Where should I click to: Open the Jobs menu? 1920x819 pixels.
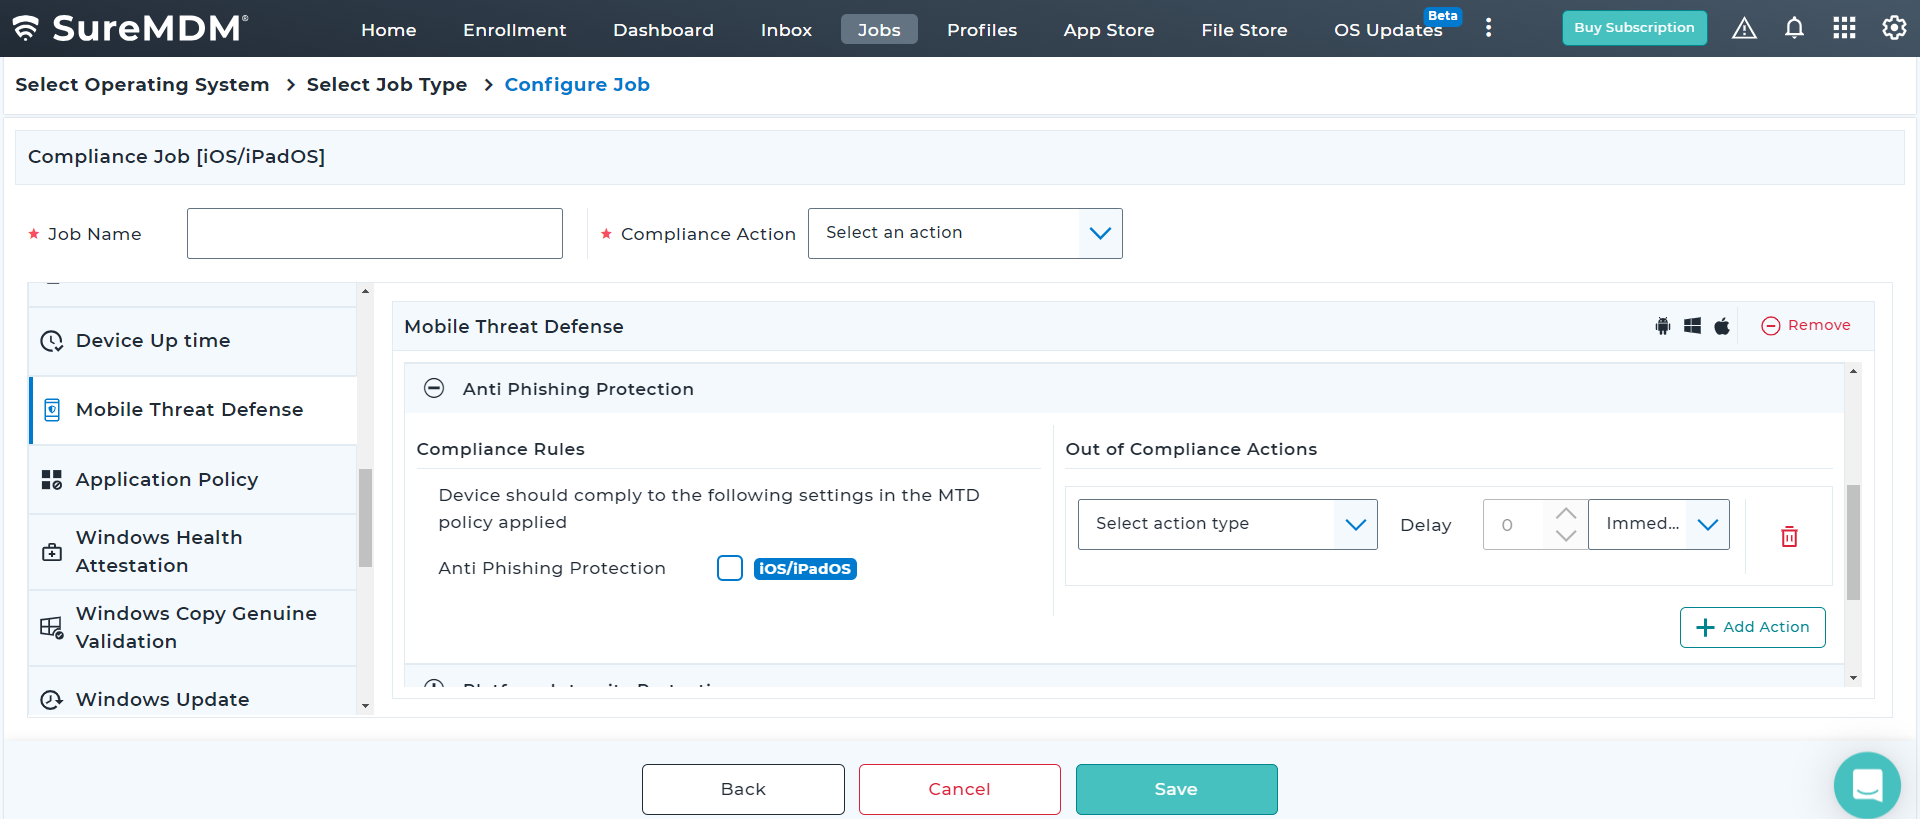pos(879,30)
